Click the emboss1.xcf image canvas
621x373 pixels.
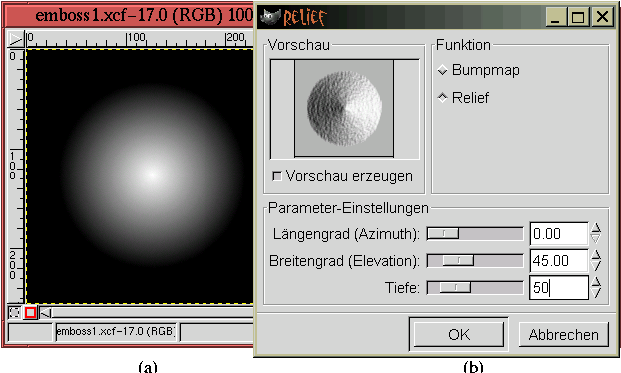(x=139, y=176)
